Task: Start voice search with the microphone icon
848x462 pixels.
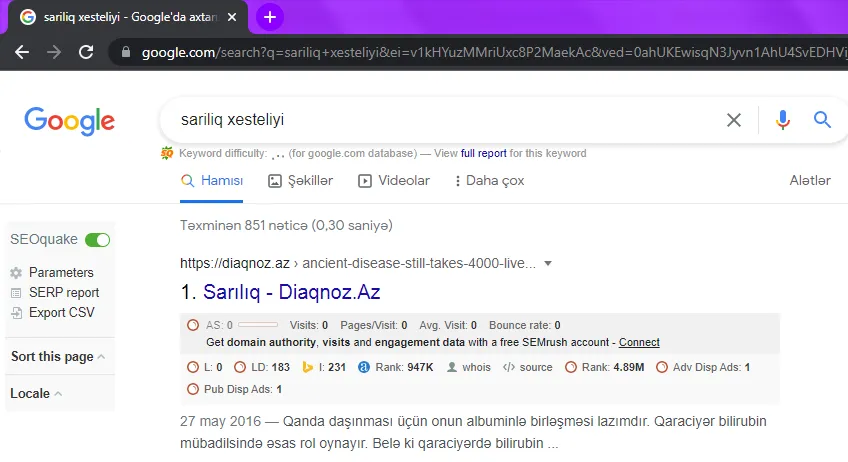Action: (x=783, y=120)
